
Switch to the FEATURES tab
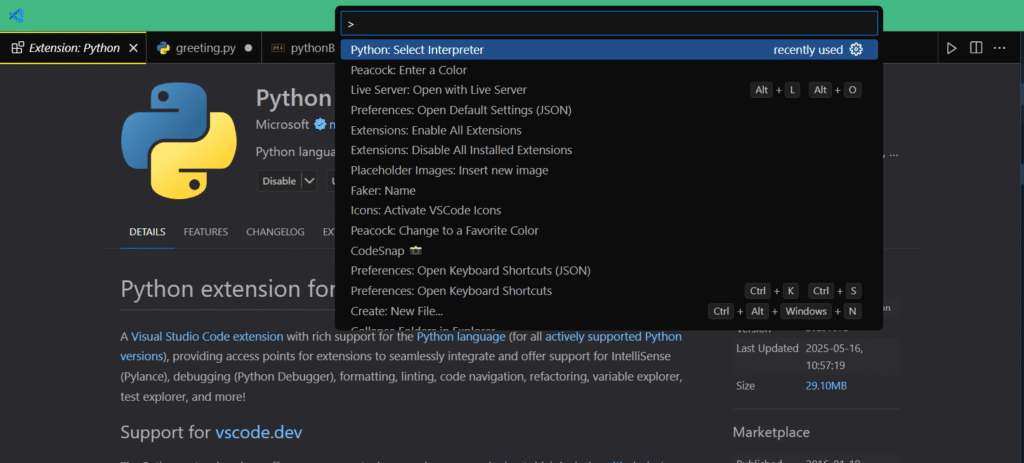click(x=205, y=232)
